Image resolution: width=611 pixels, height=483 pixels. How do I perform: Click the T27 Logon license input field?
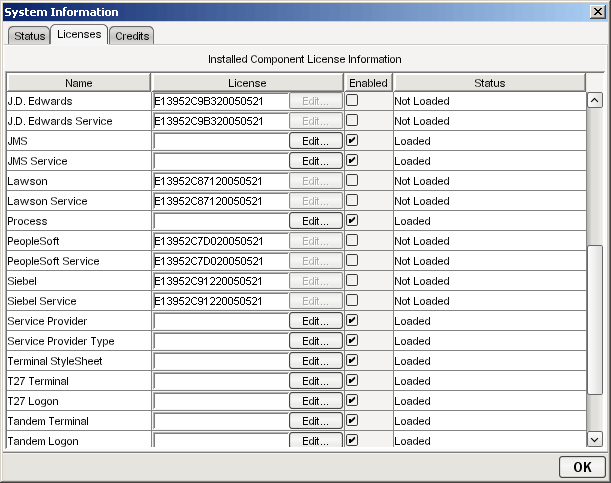(221, 401)
